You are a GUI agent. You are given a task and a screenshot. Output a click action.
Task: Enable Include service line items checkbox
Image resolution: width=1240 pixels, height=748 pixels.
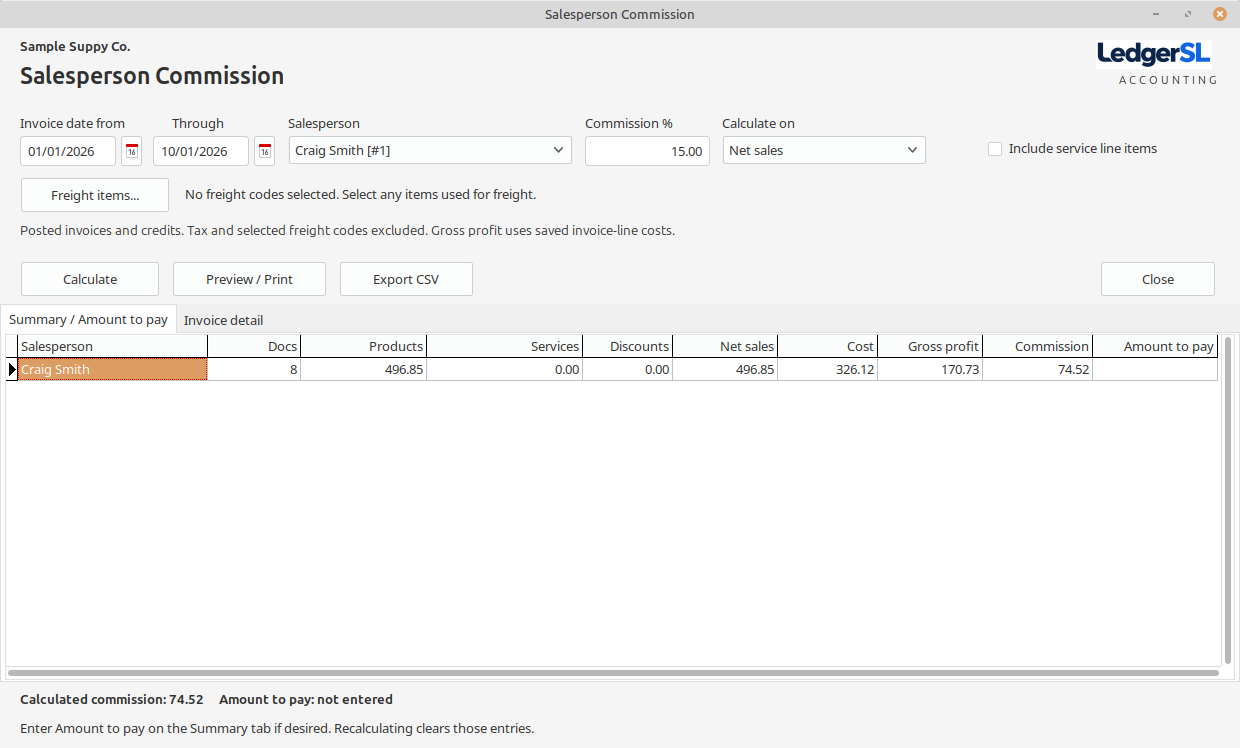[995, 149]
